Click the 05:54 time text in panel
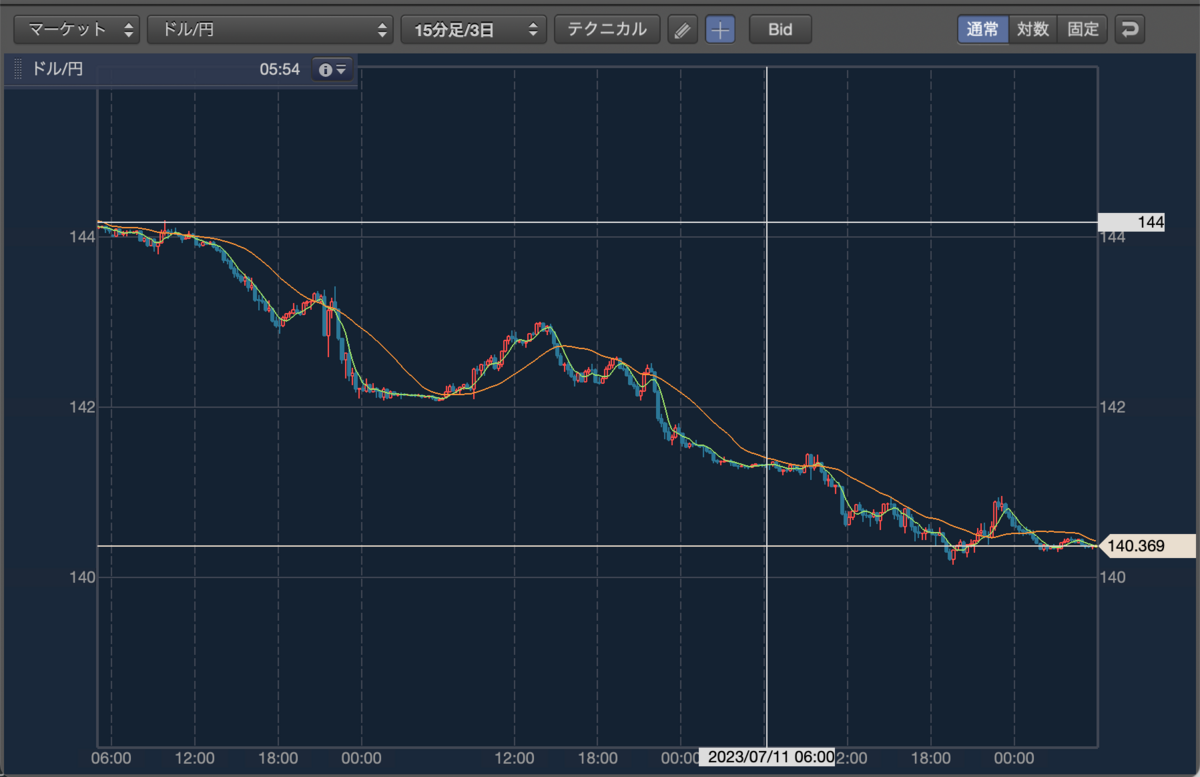1200x777 pixels. click(279, 70)
